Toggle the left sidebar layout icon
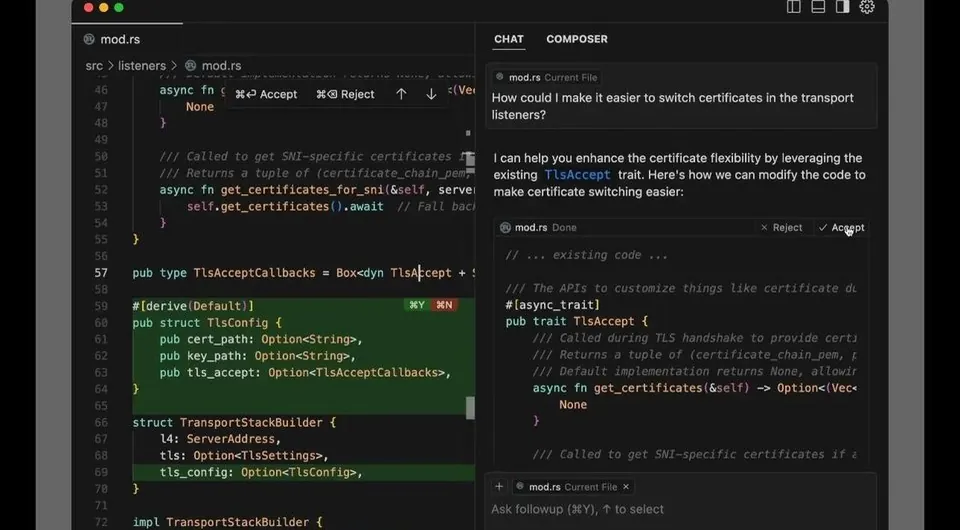 (793, 7)
